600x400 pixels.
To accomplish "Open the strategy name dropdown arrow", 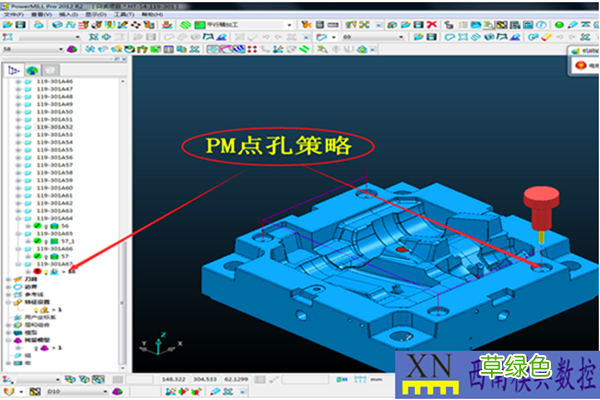I will (x=289, y=25).
